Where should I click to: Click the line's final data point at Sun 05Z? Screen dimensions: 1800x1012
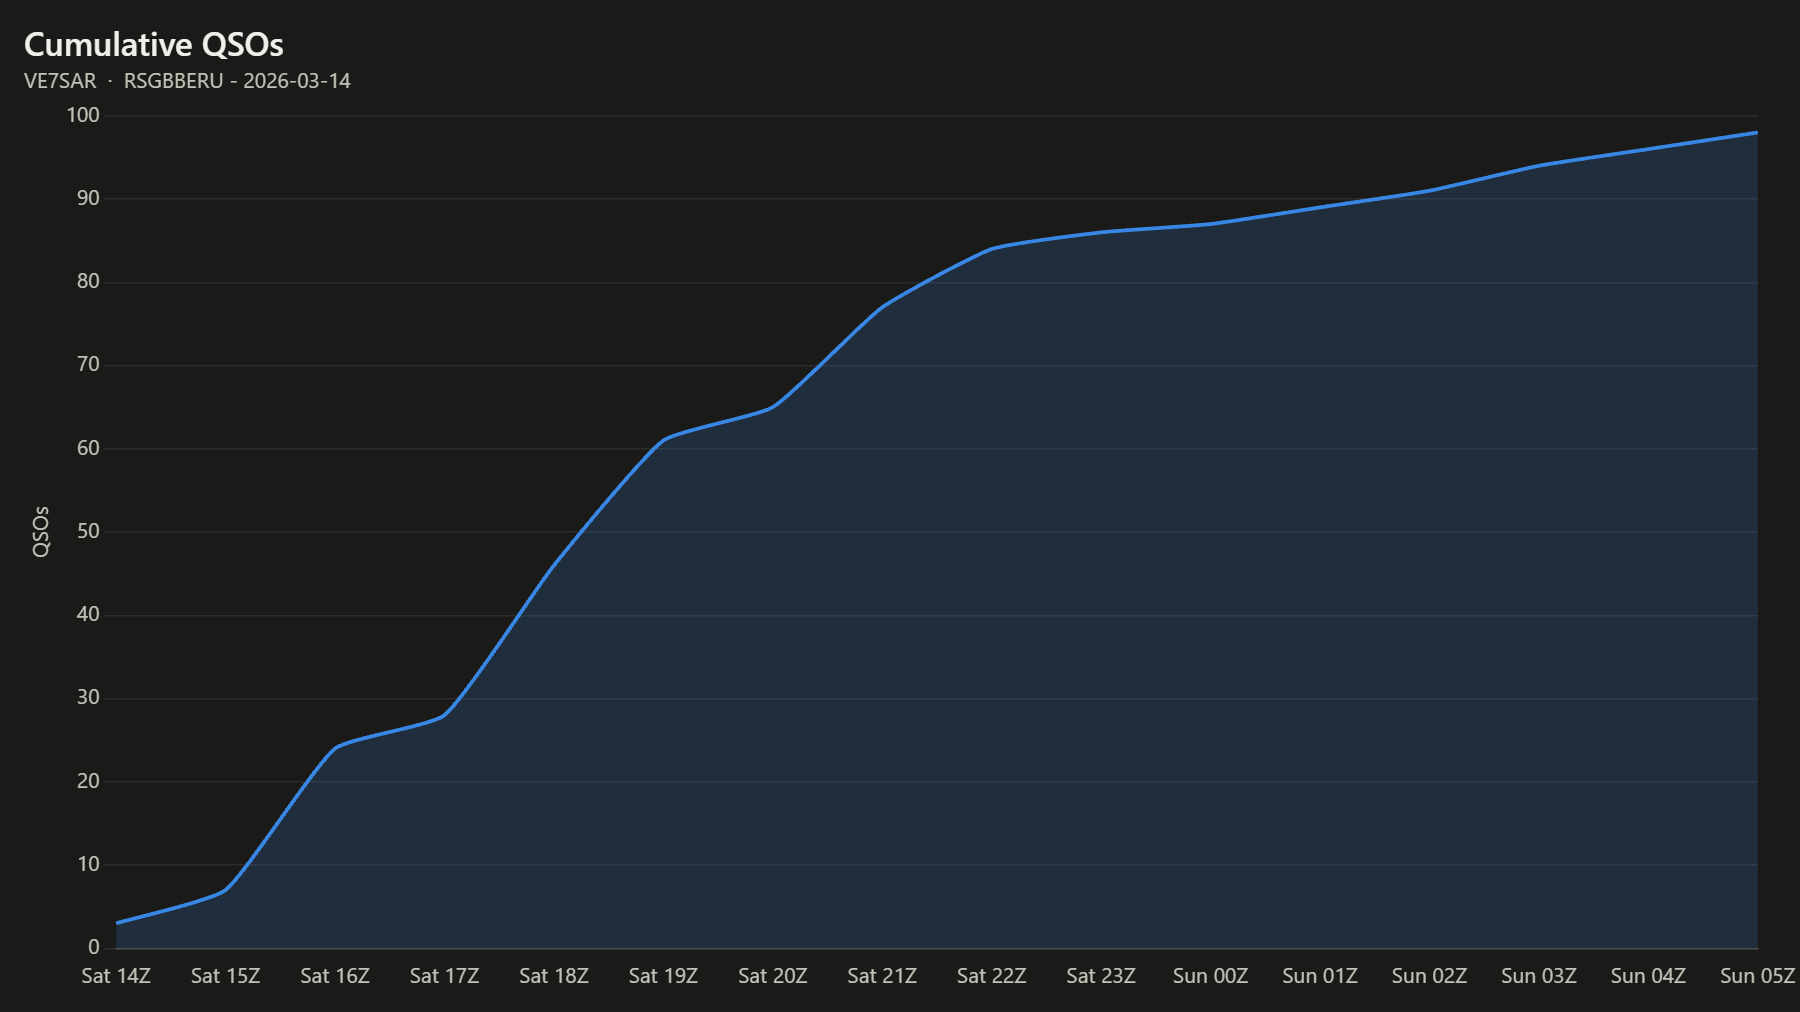point(1757,132)
